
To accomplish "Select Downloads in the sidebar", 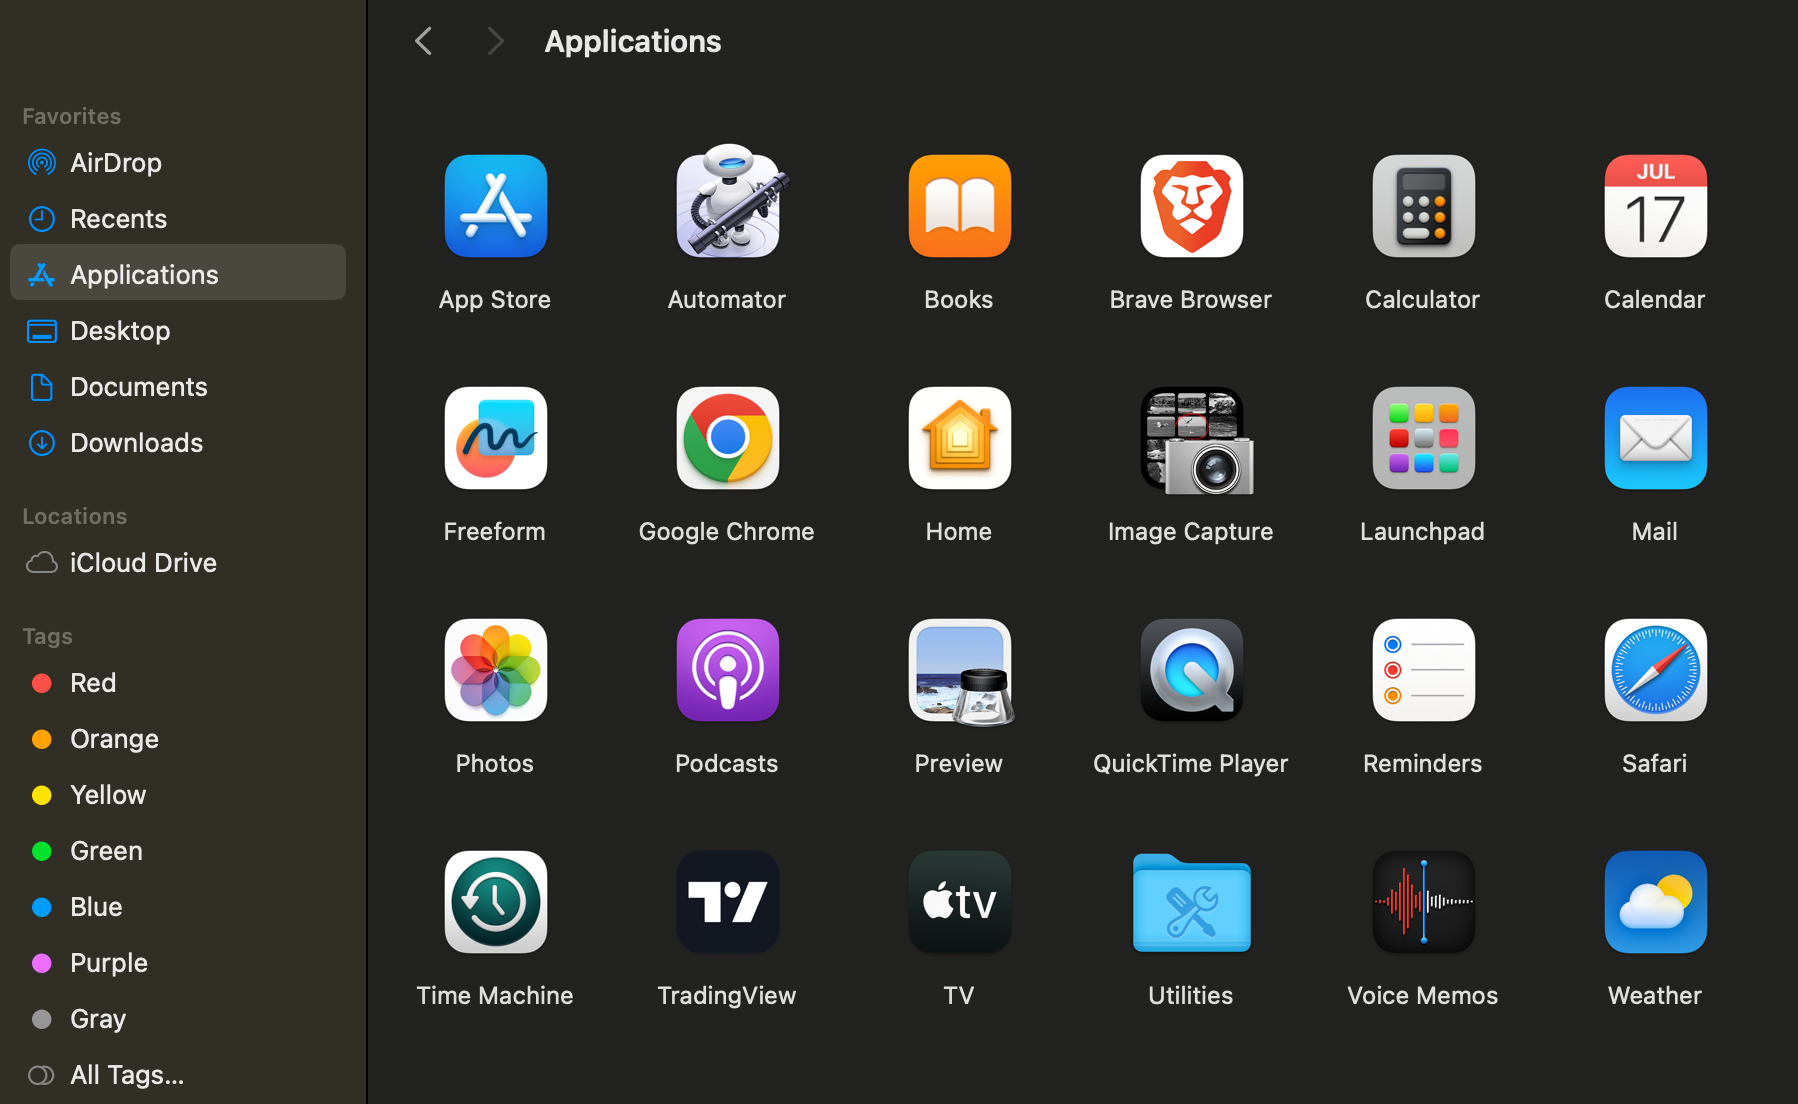I will coord(136,442).
